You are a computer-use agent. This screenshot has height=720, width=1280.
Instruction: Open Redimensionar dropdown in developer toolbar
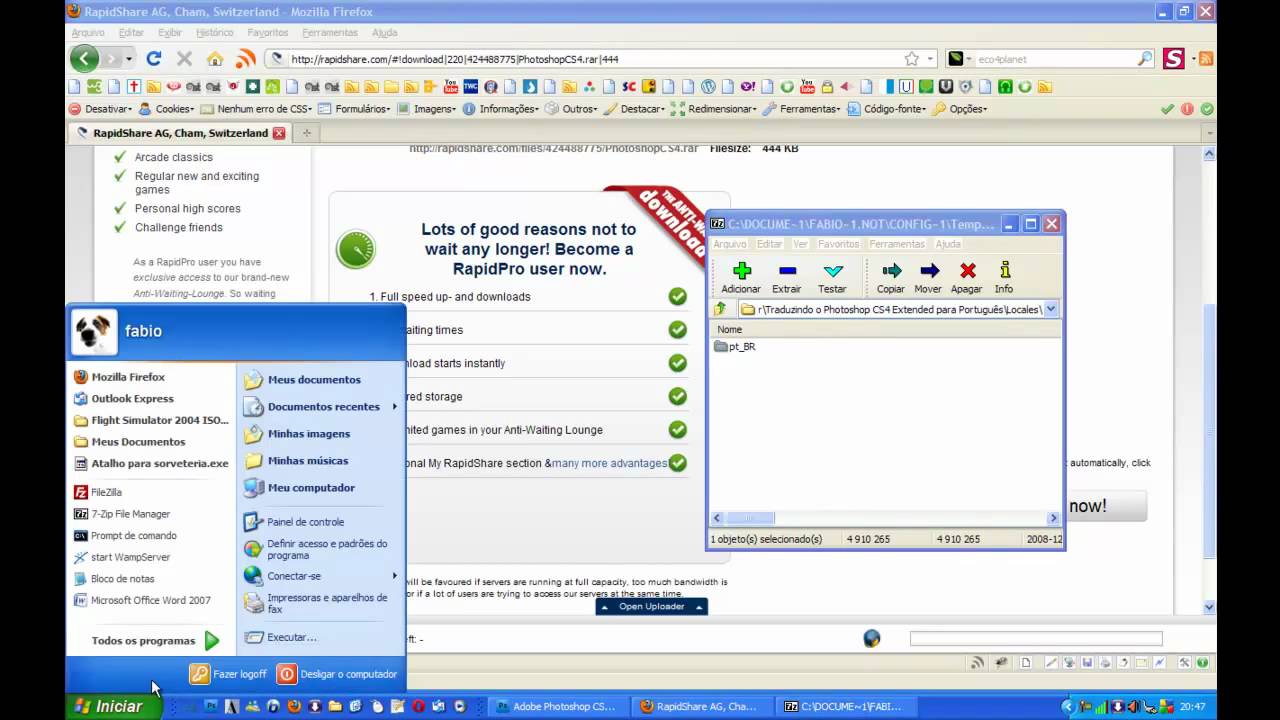(713, 109)
